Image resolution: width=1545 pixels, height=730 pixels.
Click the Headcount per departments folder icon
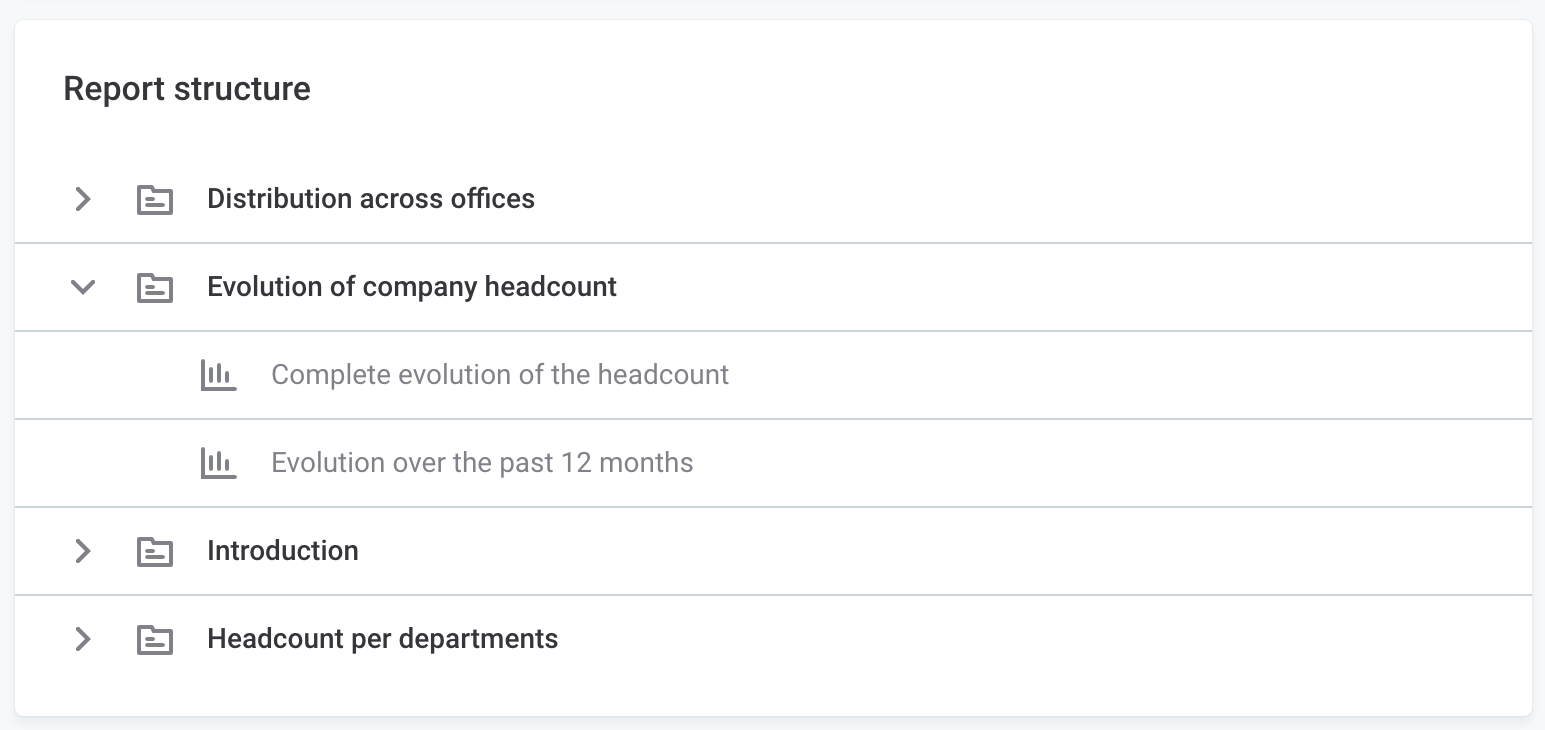(155, 639)
